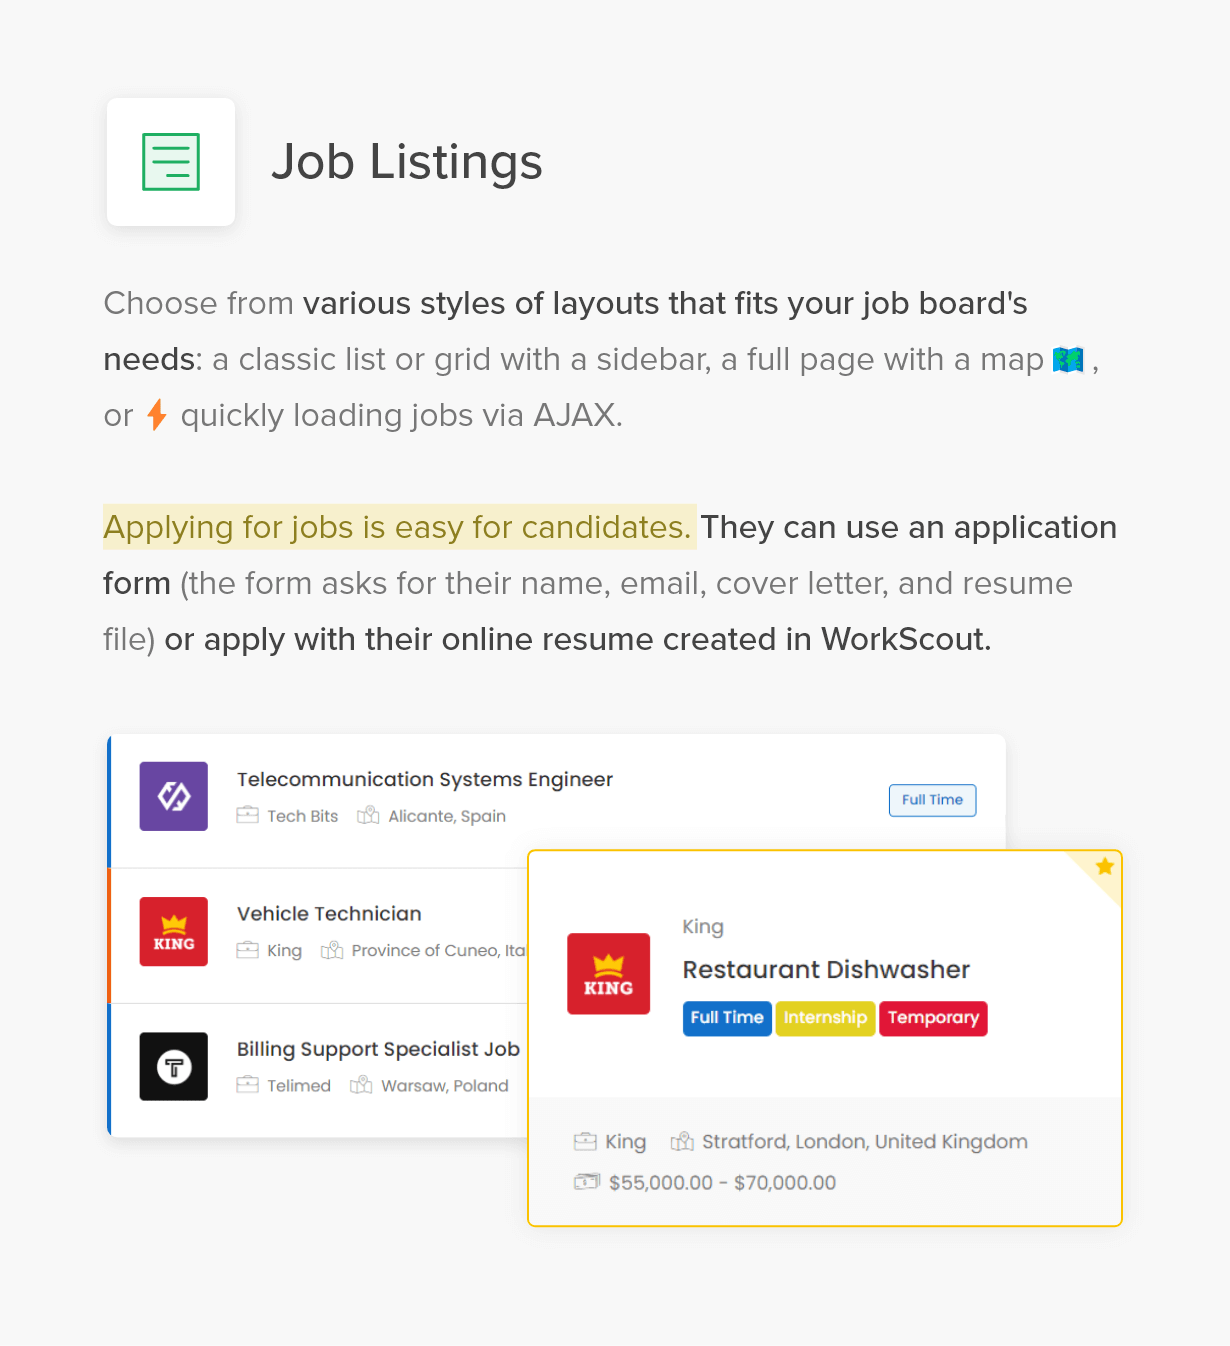Screen dimensions: 1230x1346
Task: Click the salary money icon on featured card
Action: (586, 1182)
